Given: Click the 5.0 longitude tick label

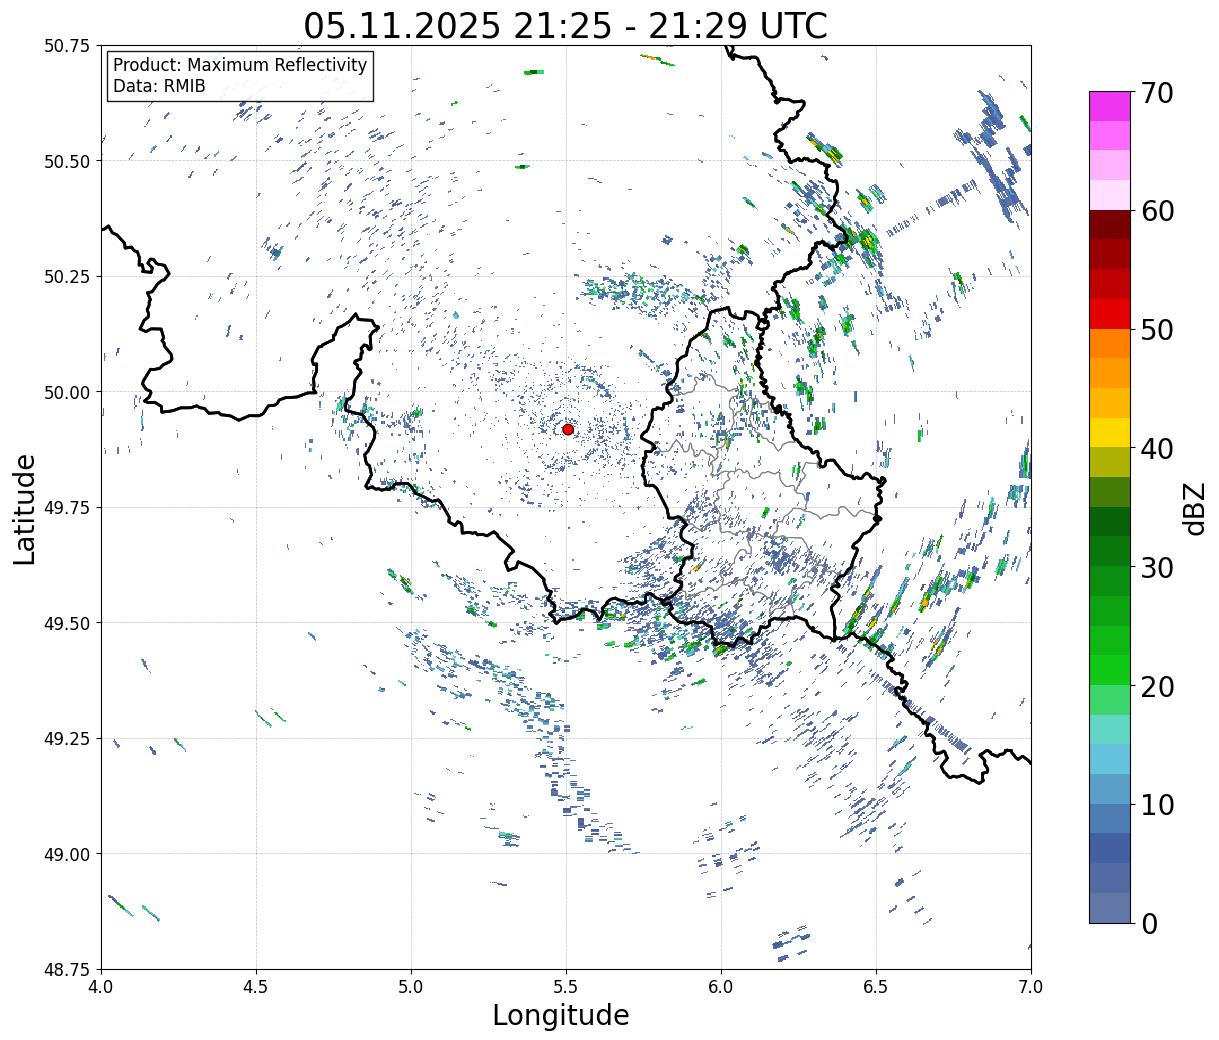Looking at the screenshot, I should 412,987.
